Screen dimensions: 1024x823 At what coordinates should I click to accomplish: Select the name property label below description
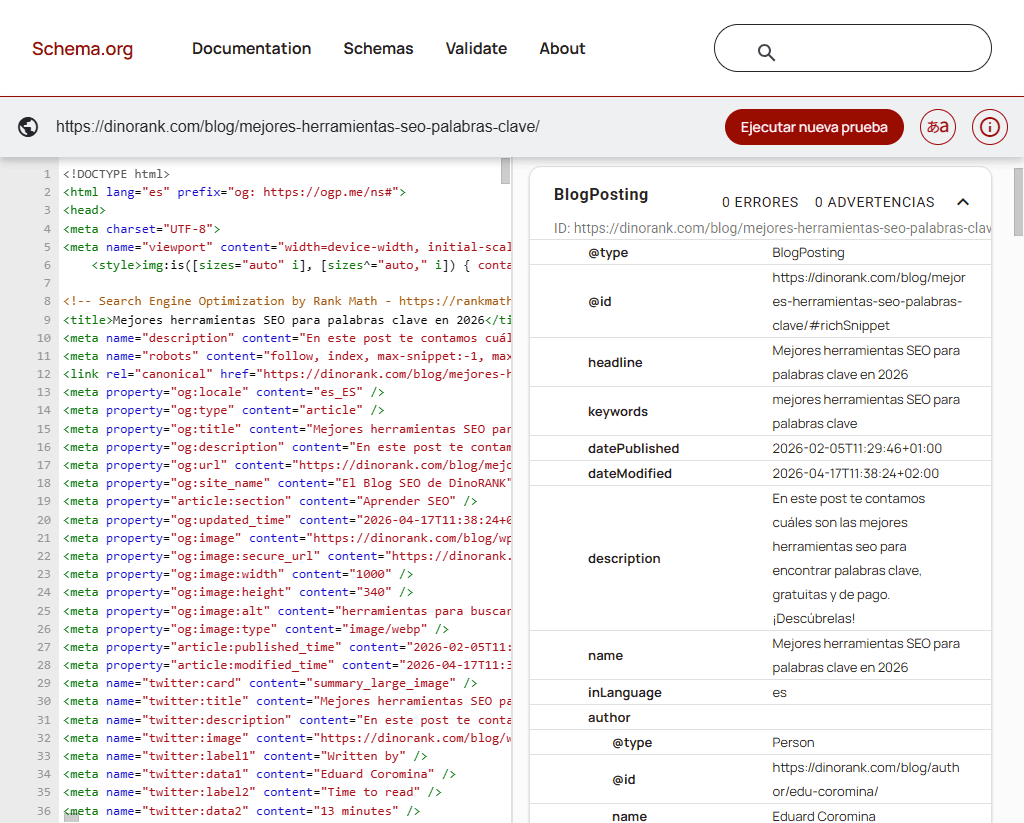click(605, 656)
